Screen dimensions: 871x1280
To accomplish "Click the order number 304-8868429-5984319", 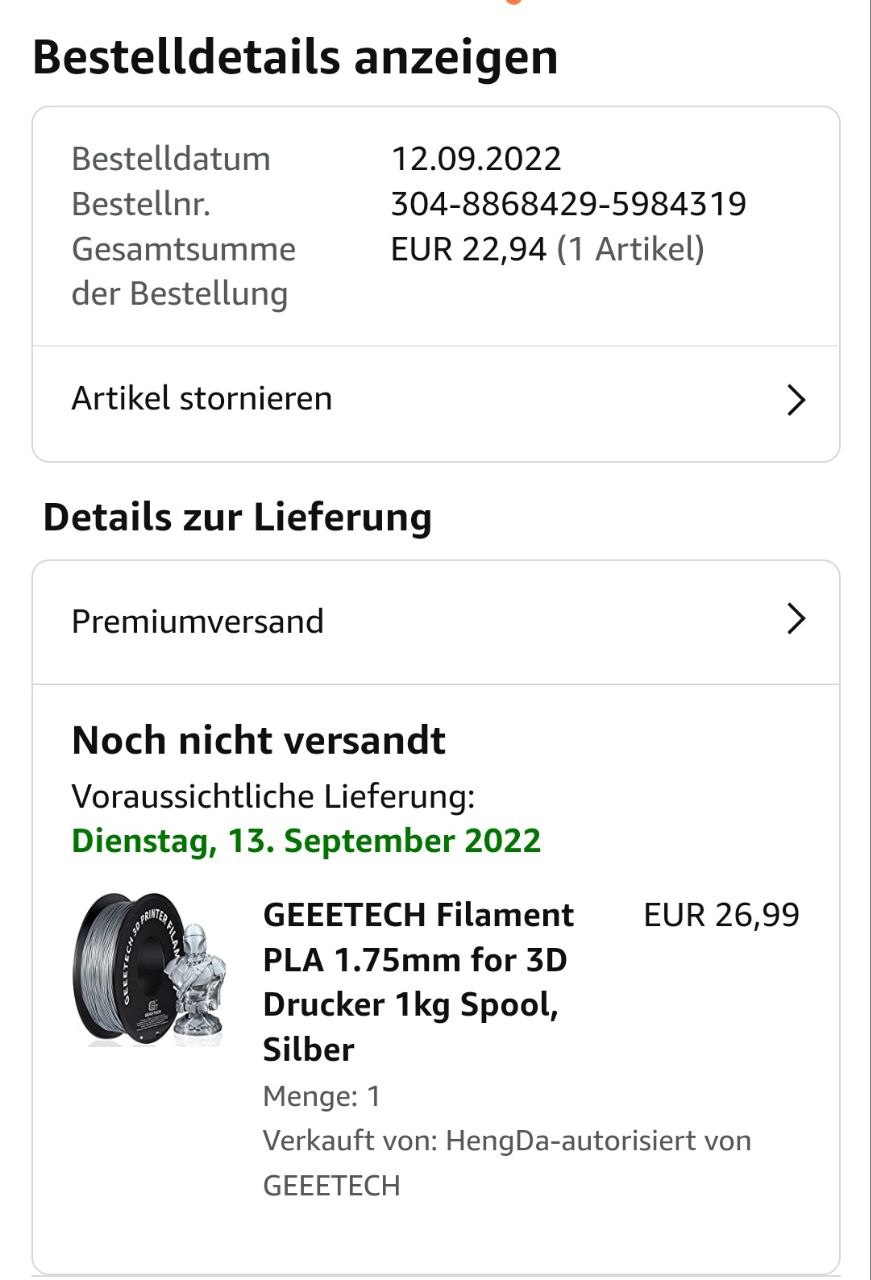I will pos(568,204).
